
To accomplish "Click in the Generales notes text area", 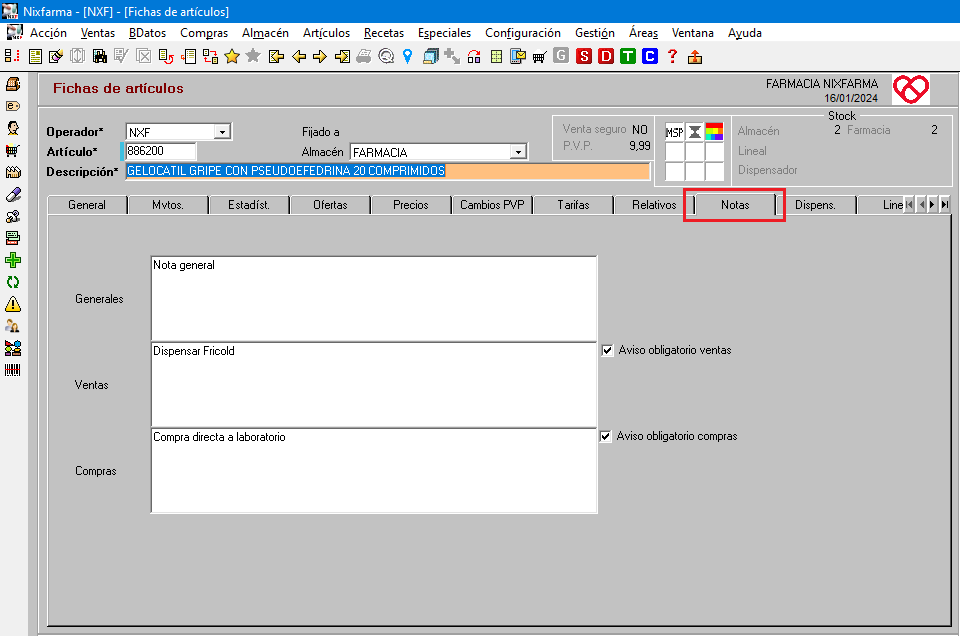I will [373, 299].
